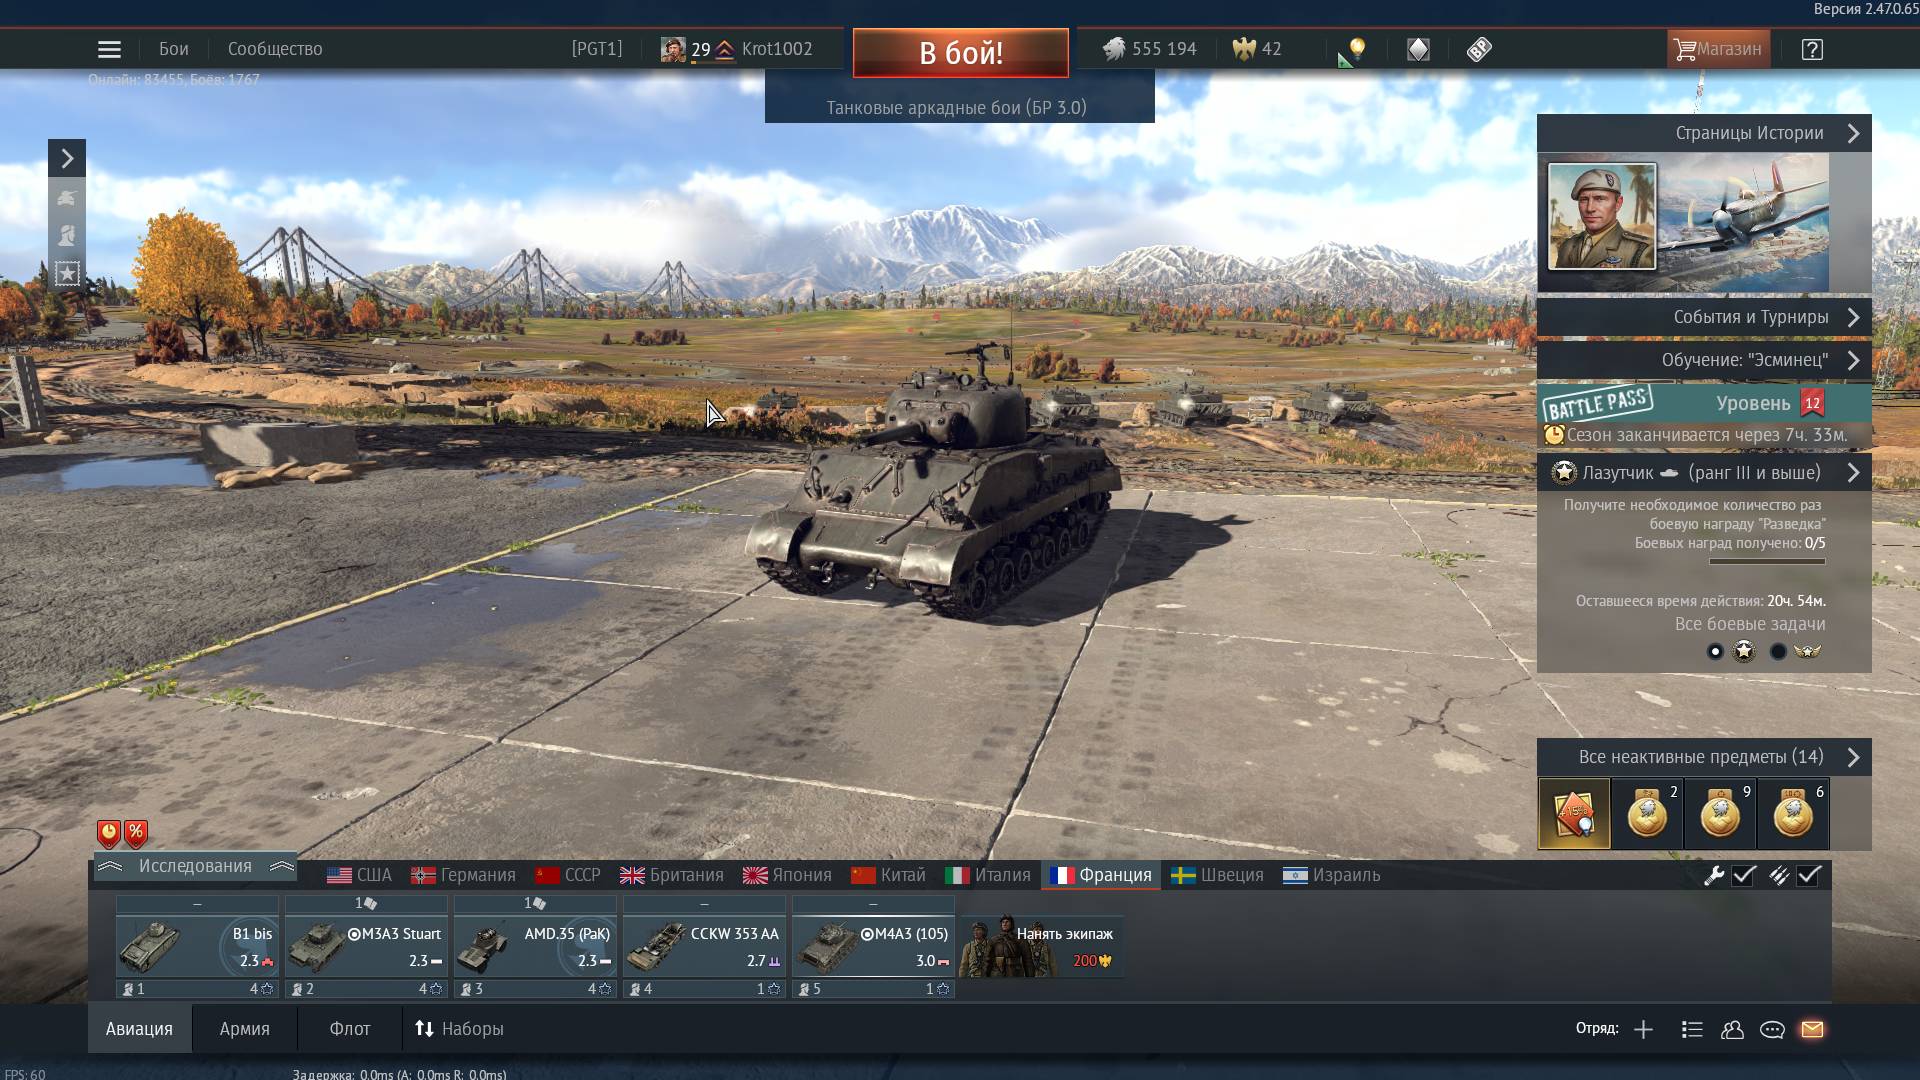Viewport: 1920px width, 1080px height.
Task: Switch to the Армия tab
Action: point(245,1029)
